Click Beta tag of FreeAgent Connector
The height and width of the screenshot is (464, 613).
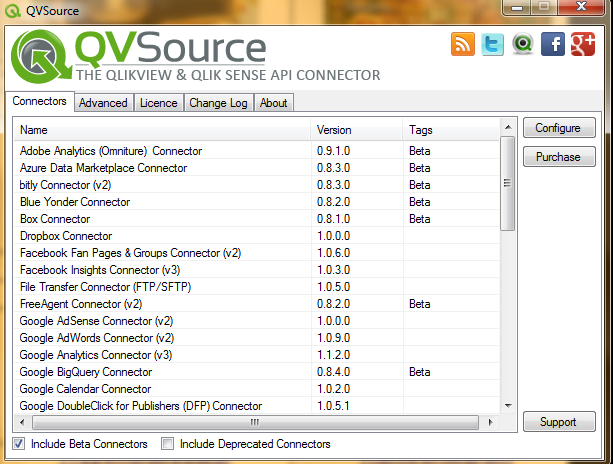click(420, 304)
